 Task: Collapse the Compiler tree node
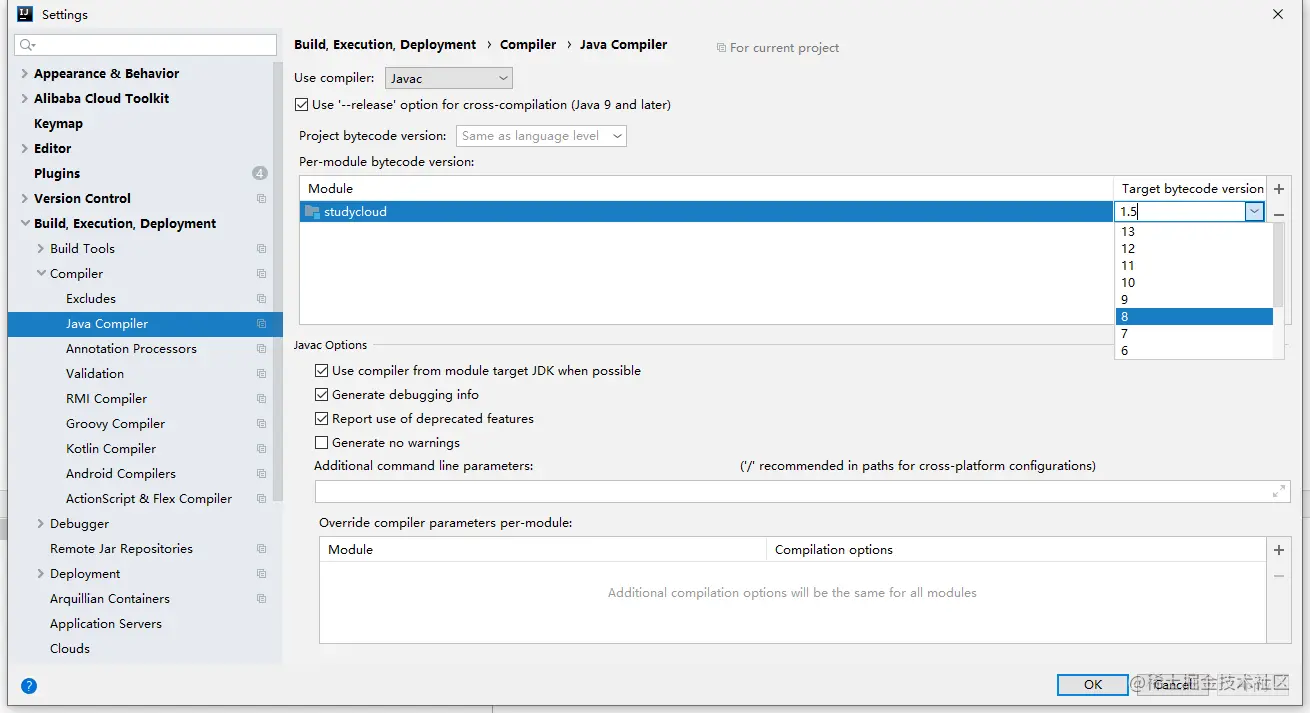pos(41,274)
